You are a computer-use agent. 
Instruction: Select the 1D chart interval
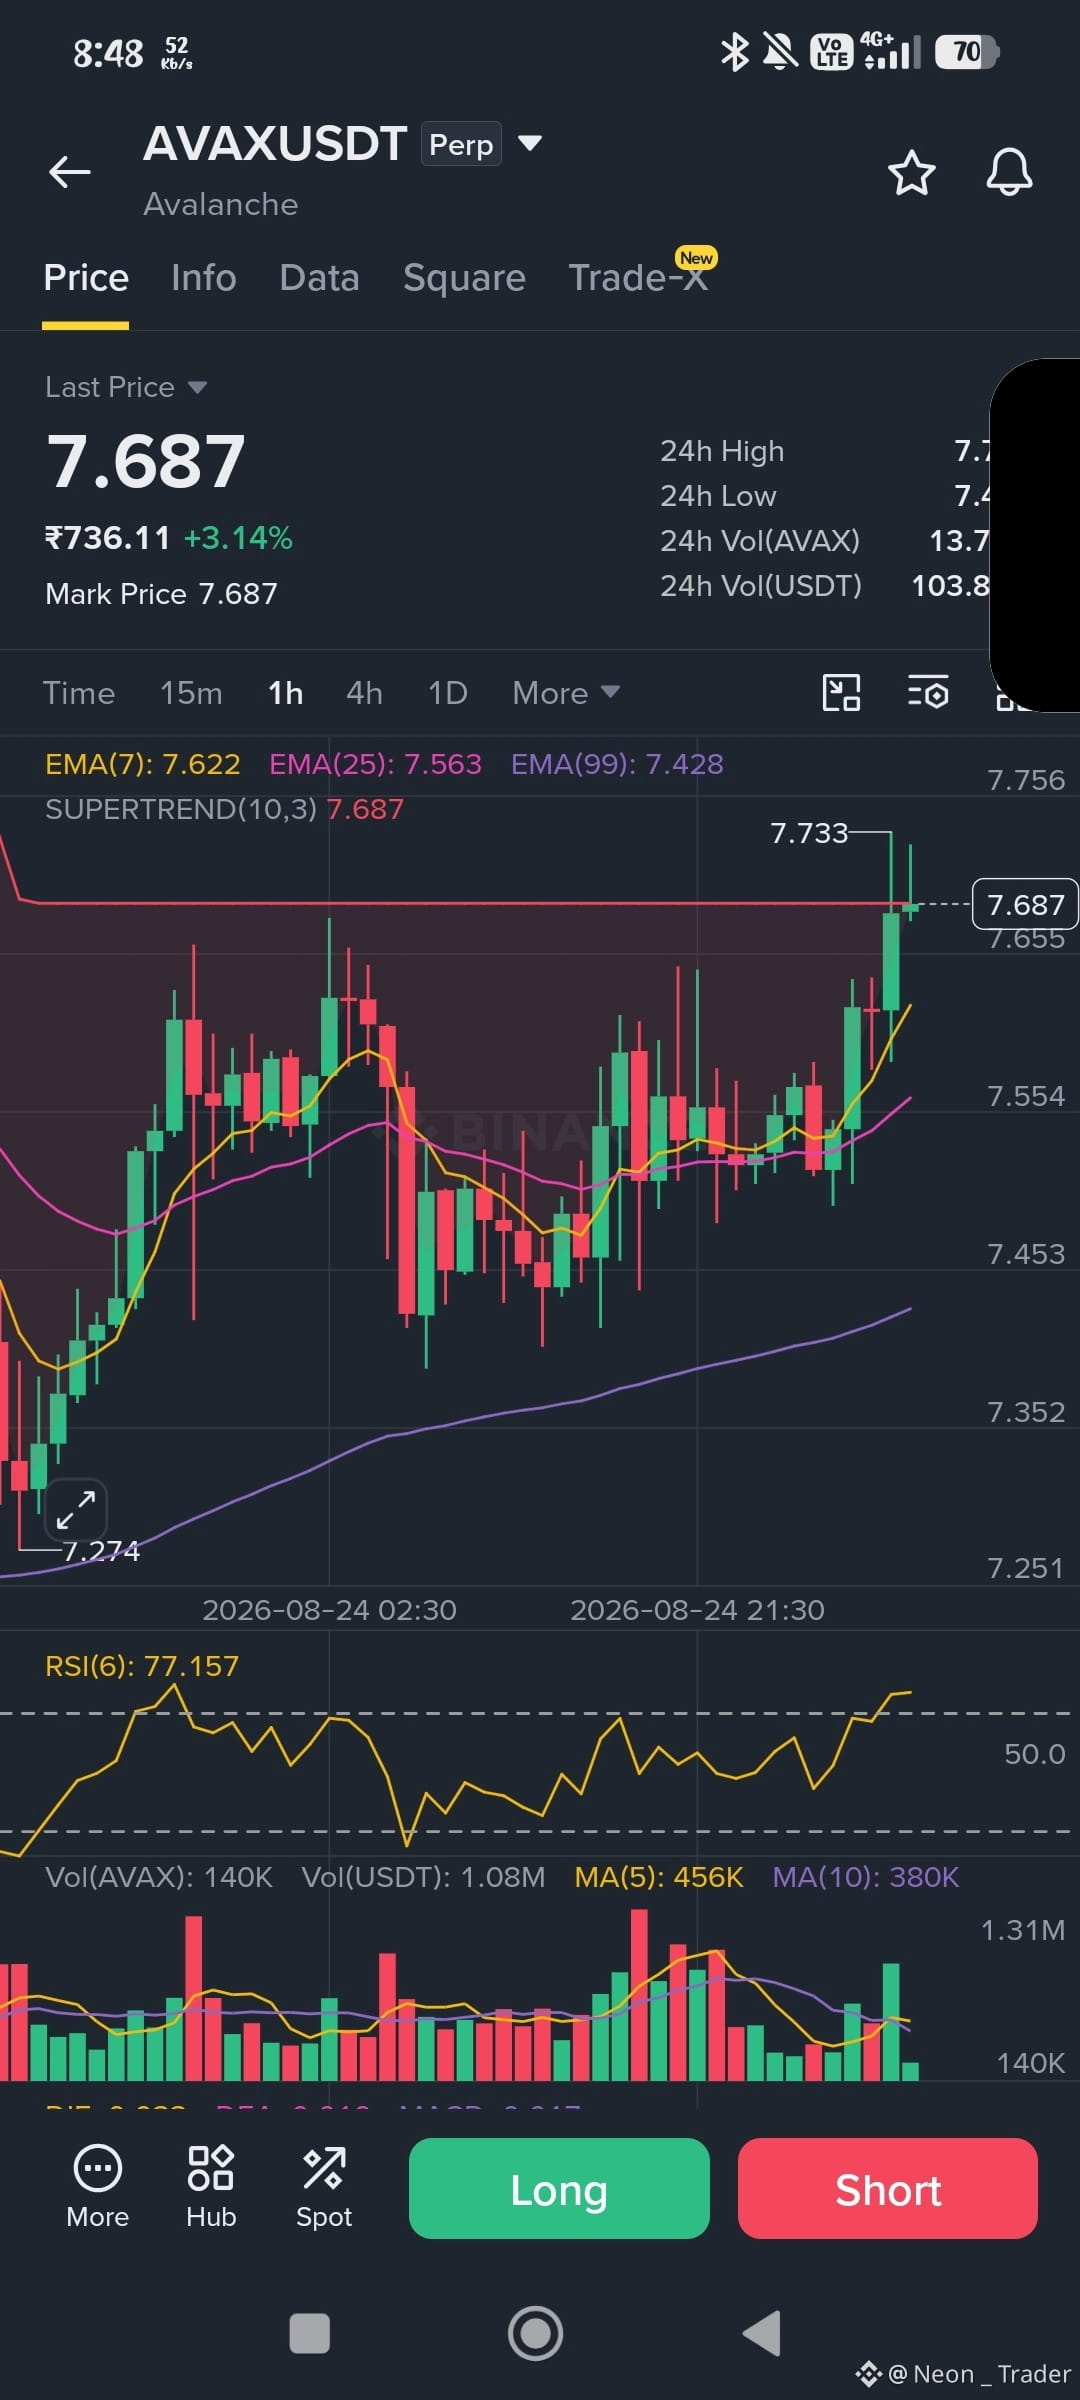448,693
